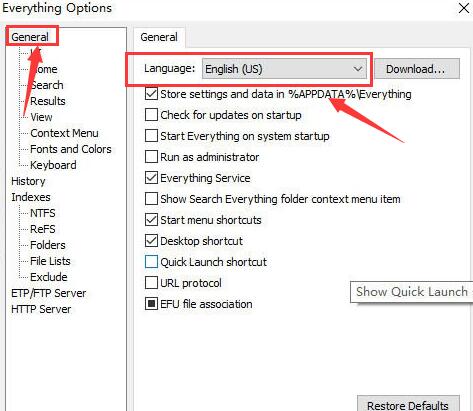Image resolution: width=473 pixels, height=411 pixels.
Task: Open Context Menu settings
Action: (64, 133)
